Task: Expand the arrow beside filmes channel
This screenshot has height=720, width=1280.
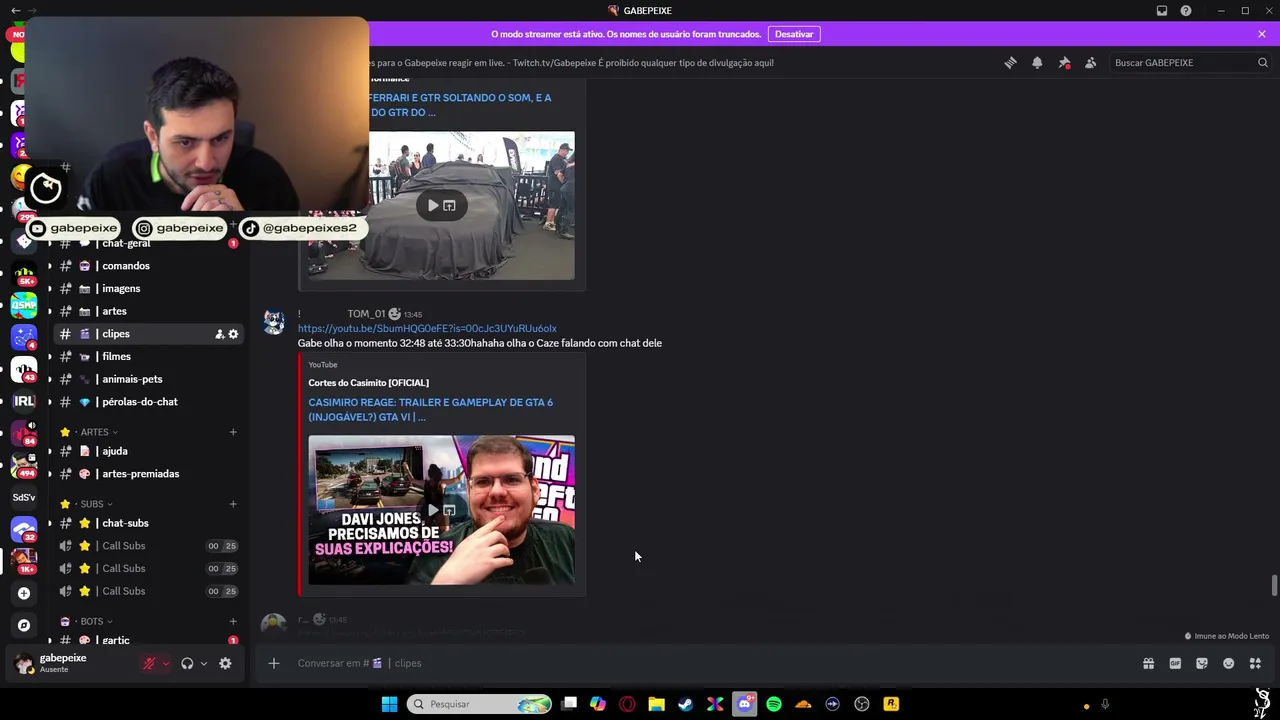Action: (50, 357)
